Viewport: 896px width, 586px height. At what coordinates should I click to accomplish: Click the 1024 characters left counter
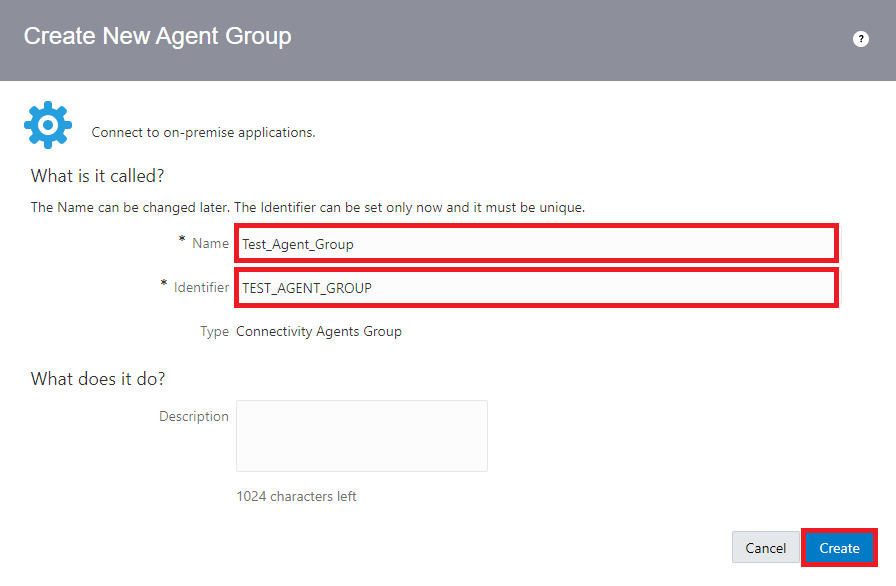(297, 496)
